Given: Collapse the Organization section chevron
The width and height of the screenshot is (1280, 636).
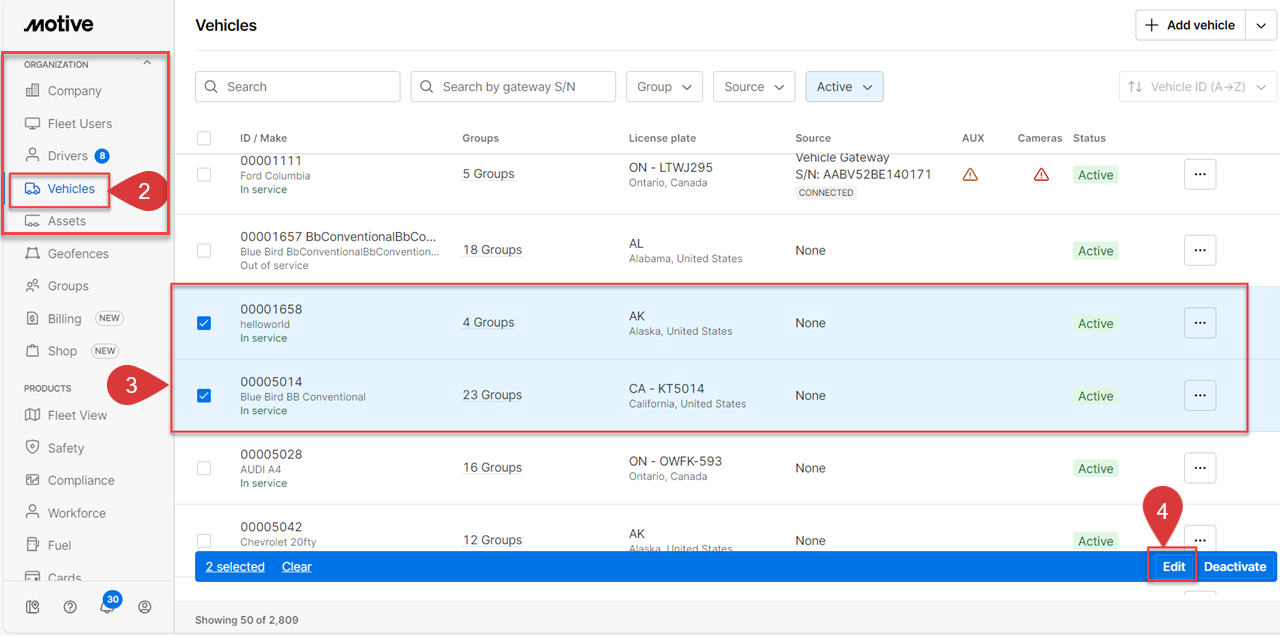Looking at the screenshot, I should click(147, 64).
